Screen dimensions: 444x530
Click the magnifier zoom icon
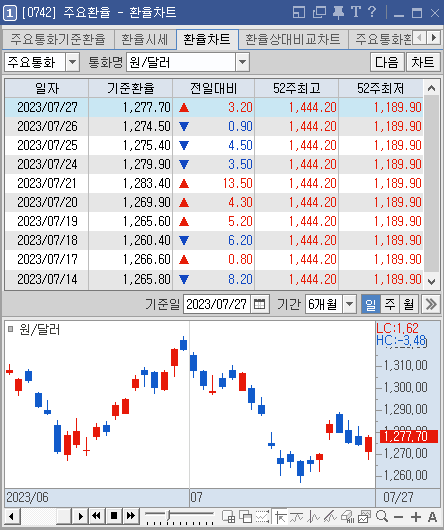382,516
